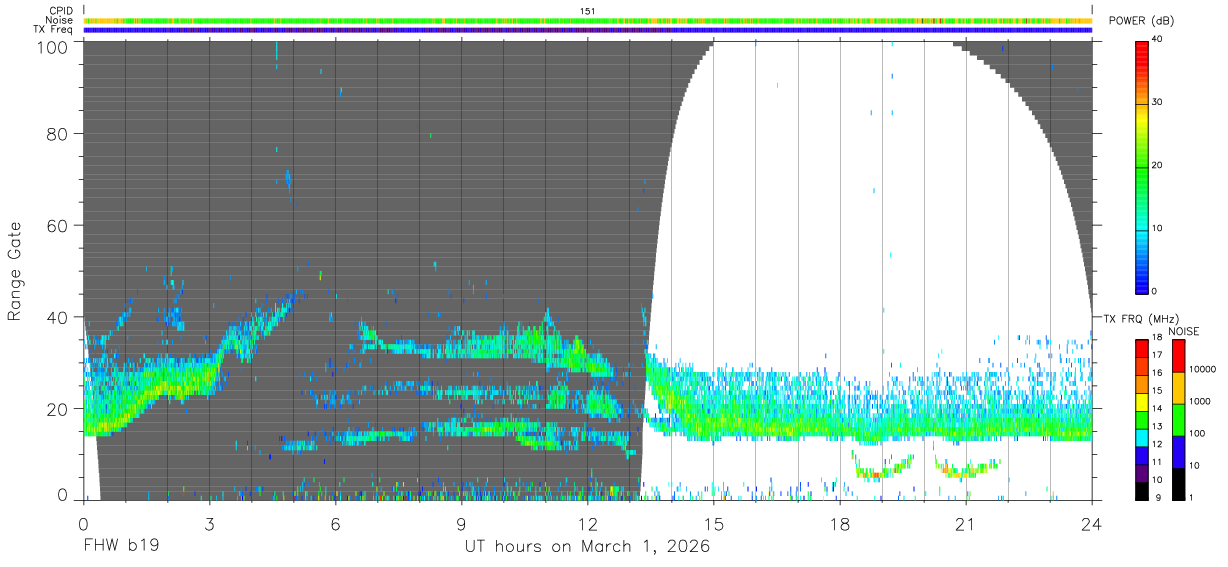Click the CPID label above the plot
The image size is (1228, 567).
[60, 11]
